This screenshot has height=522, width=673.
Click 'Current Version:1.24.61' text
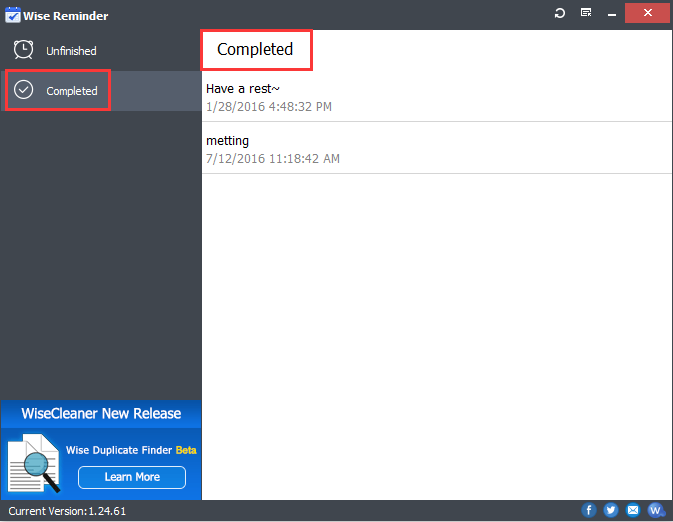point(67,511)
